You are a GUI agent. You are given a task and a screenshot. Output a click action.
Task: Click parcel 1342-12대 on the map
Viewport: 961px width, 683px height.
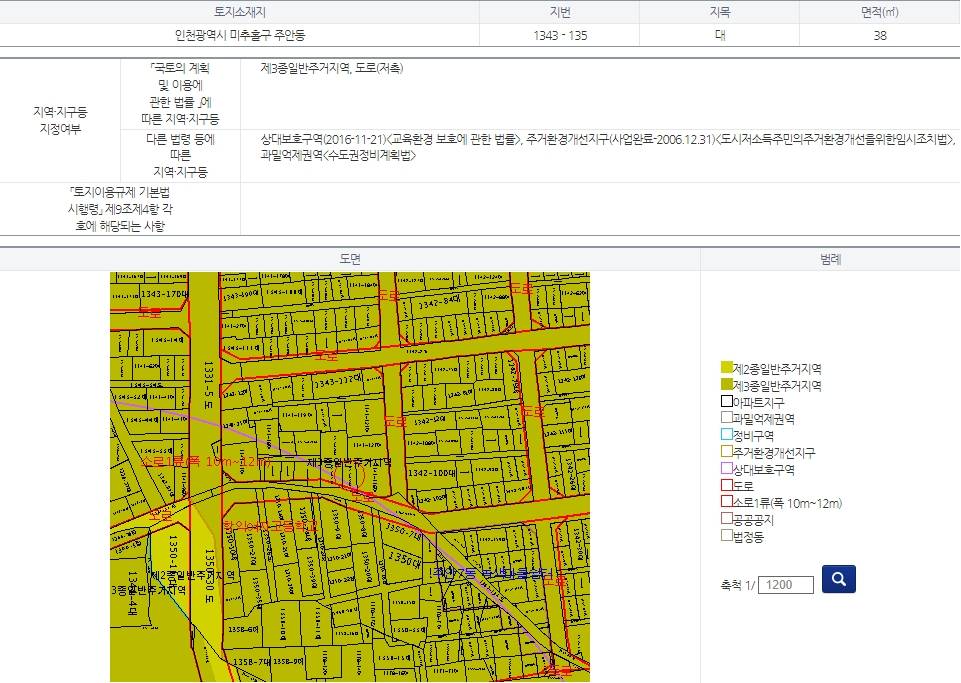click(430, 421)
